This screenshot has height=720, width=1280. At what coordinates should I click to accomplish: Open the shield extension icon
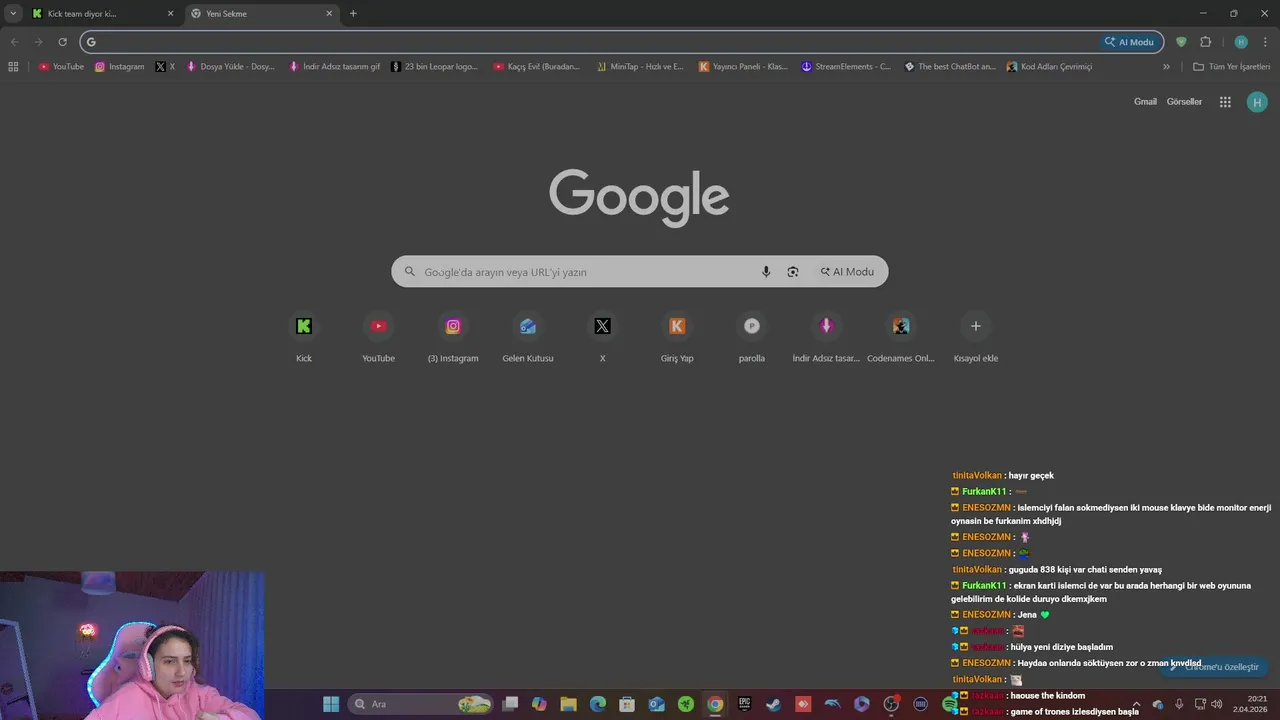coord(1181,42)
